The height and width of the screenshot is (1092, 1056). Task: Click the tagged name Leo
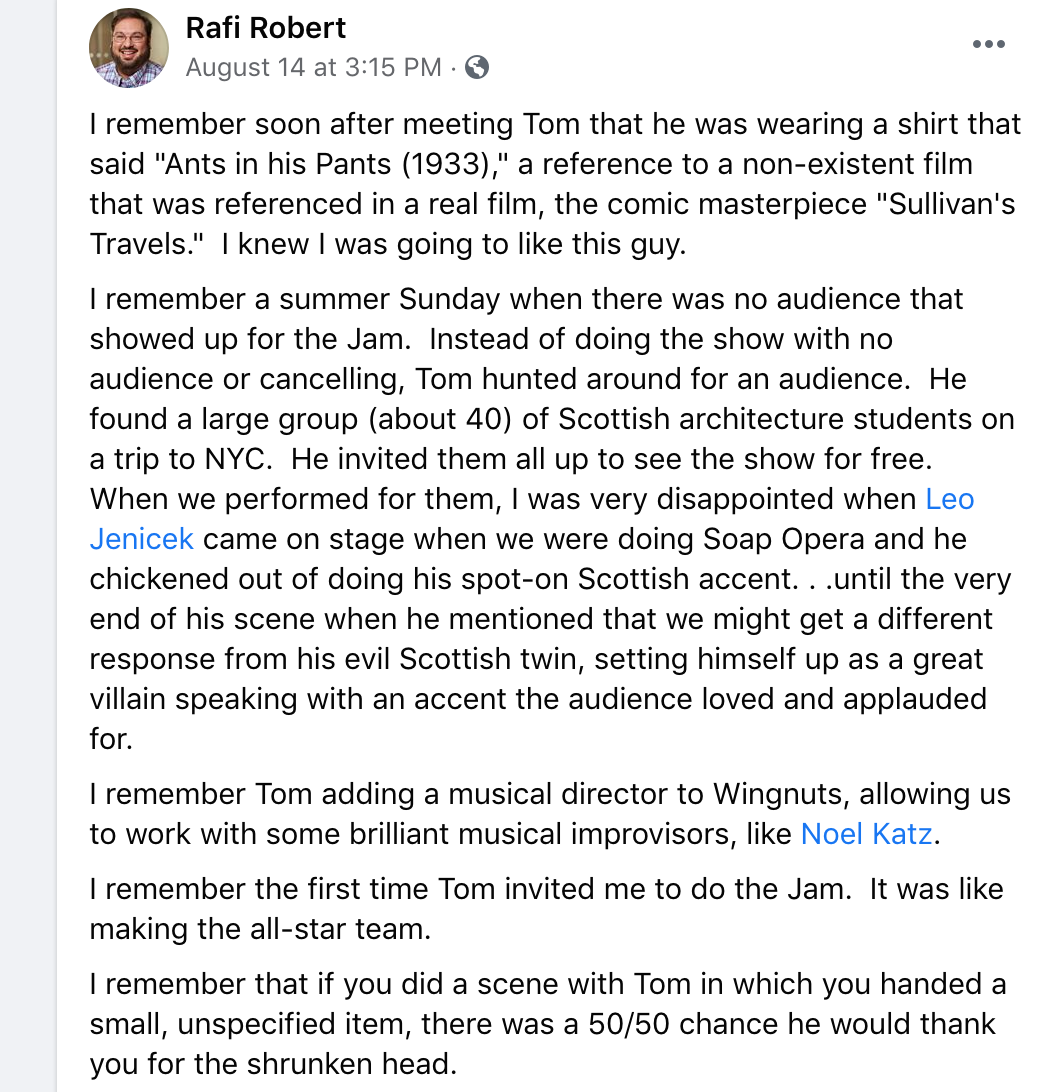[949, 499]
